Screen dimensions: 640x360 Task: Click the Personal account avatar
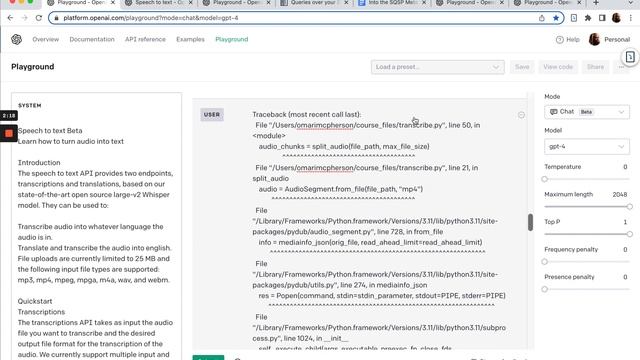(x=594, y=39)
